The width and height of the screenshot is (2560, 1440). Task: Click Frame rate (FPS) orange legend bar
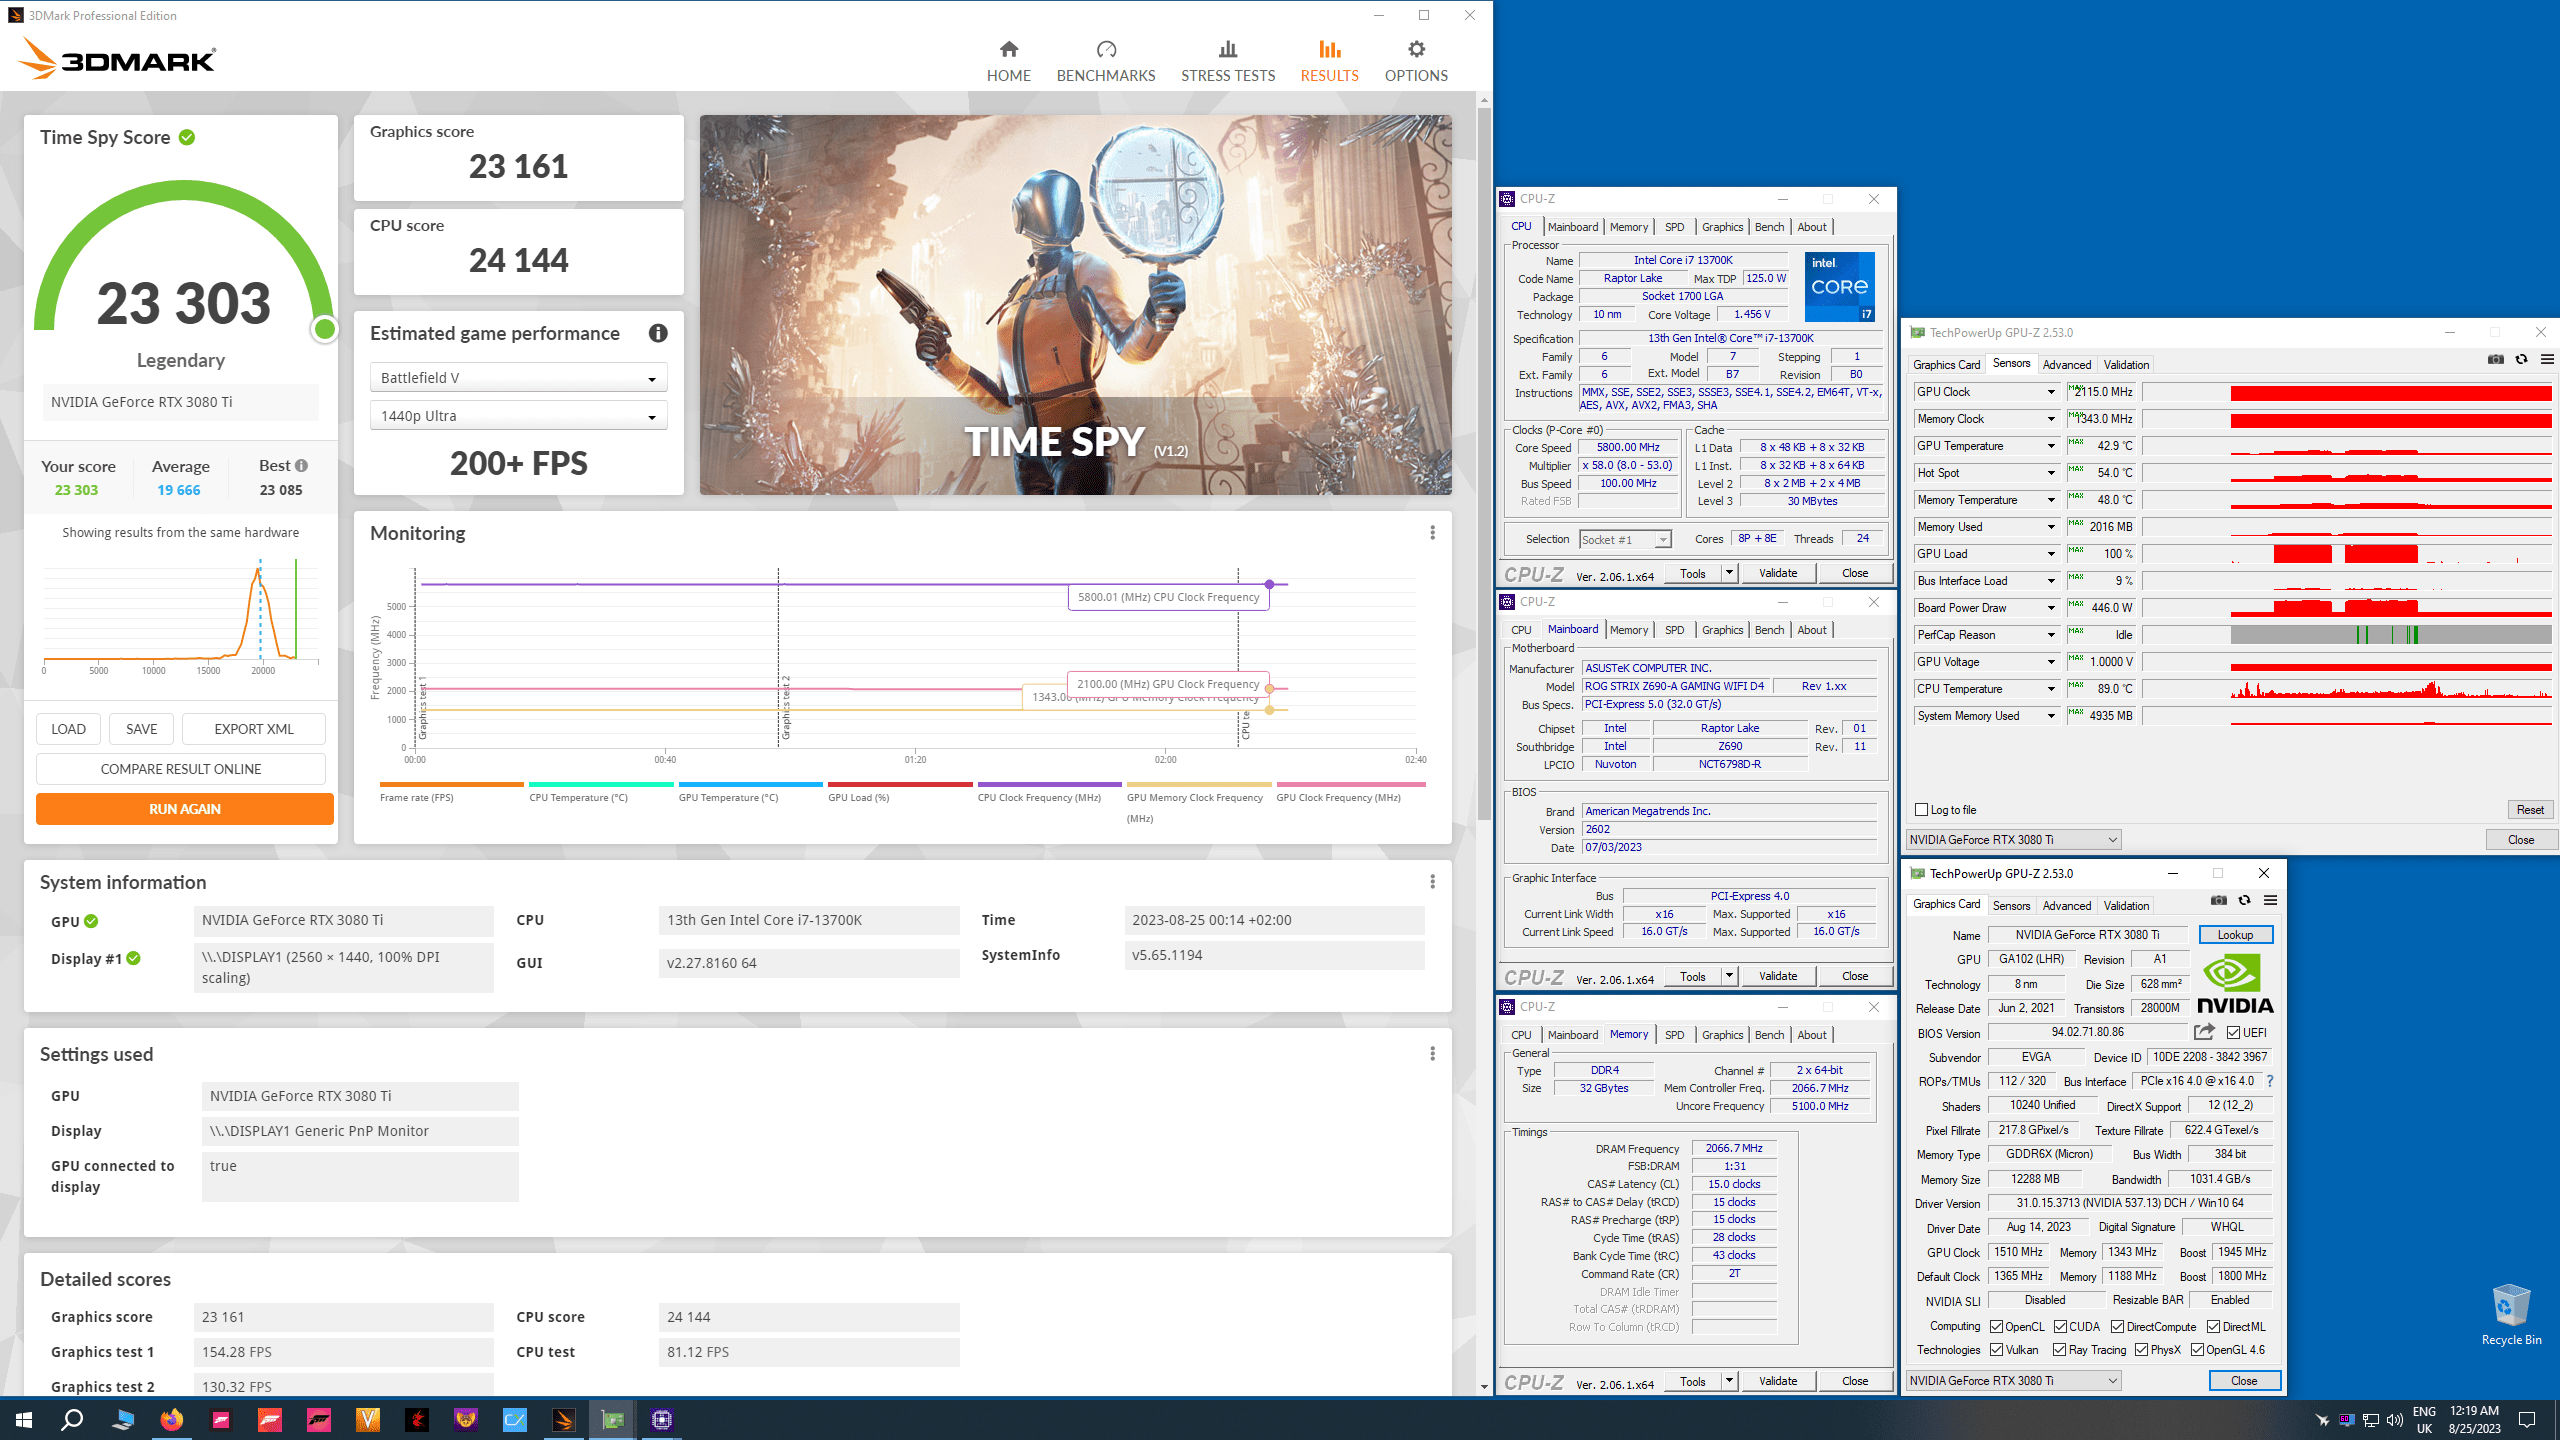point(451,785)
